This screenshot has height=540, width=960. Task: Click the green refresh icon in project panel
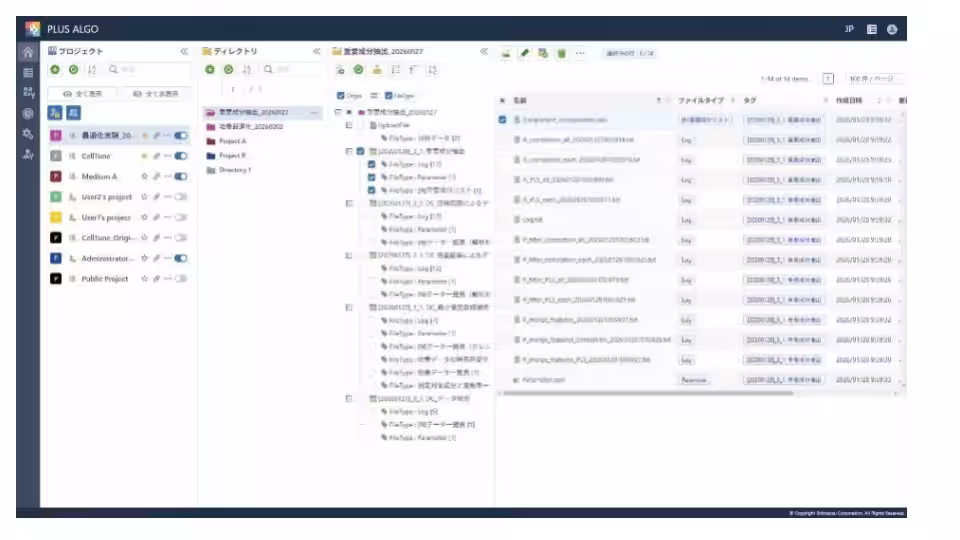[73, 70]
